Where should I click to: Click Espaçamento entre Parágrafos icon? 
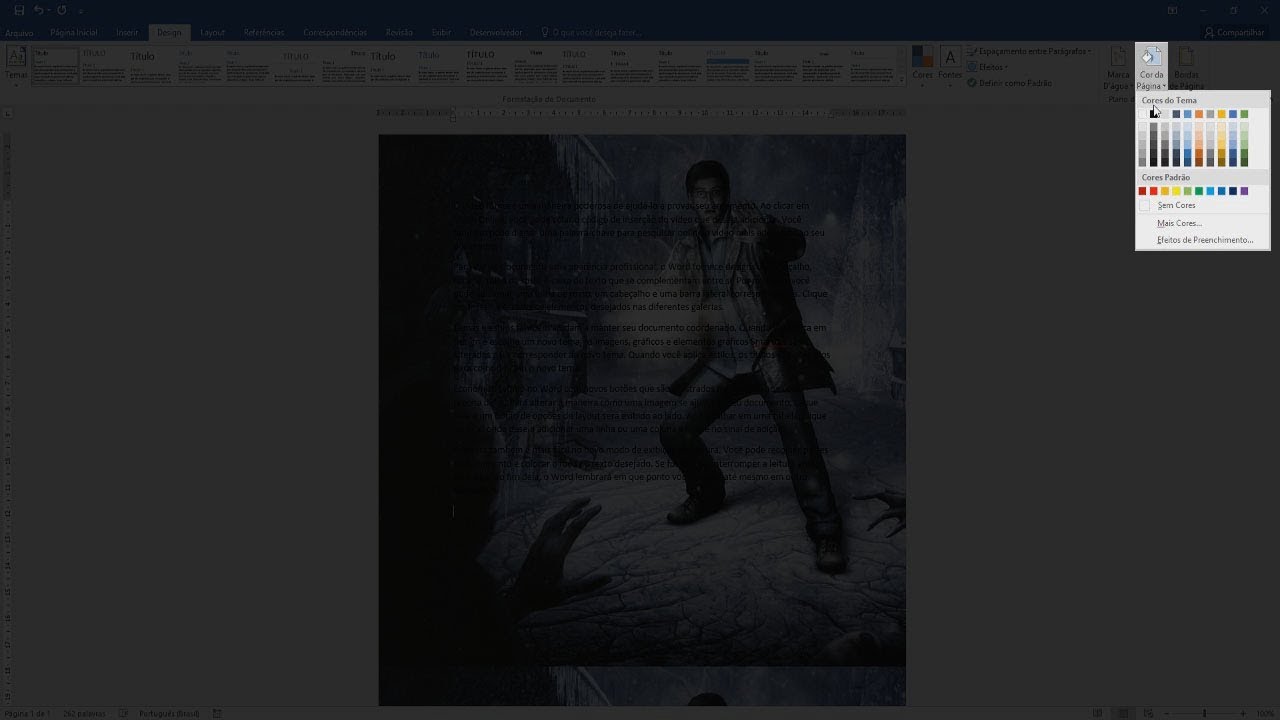(971, 51)
